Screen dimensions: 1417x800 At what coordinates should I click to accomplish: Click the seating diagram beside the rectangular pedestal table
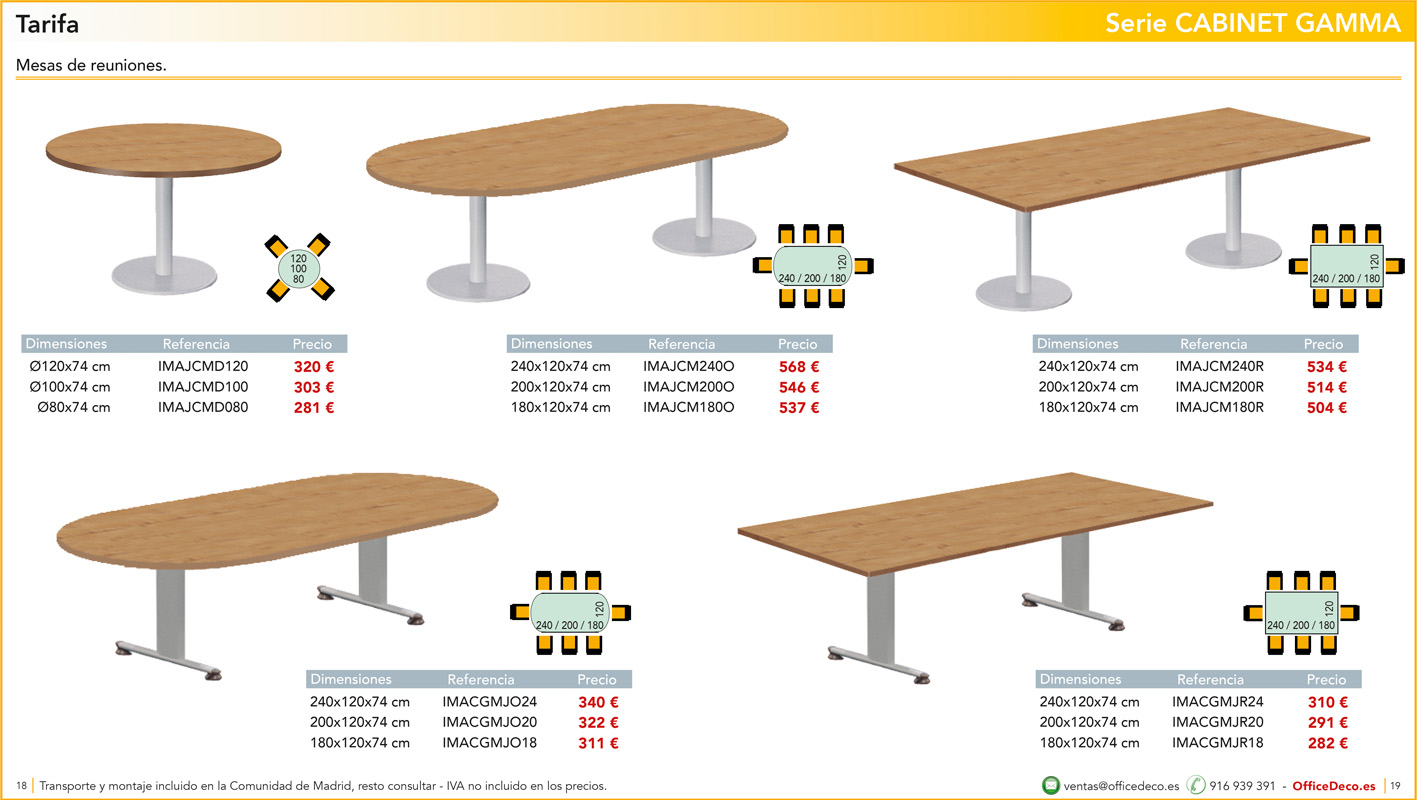click(x=1346, y=265)
